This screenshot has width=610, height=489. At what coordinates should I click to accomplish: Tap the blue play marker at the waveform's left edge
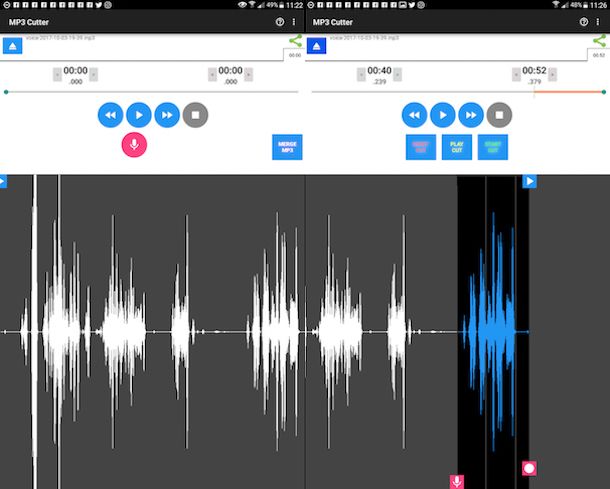(x=3, y=181)
